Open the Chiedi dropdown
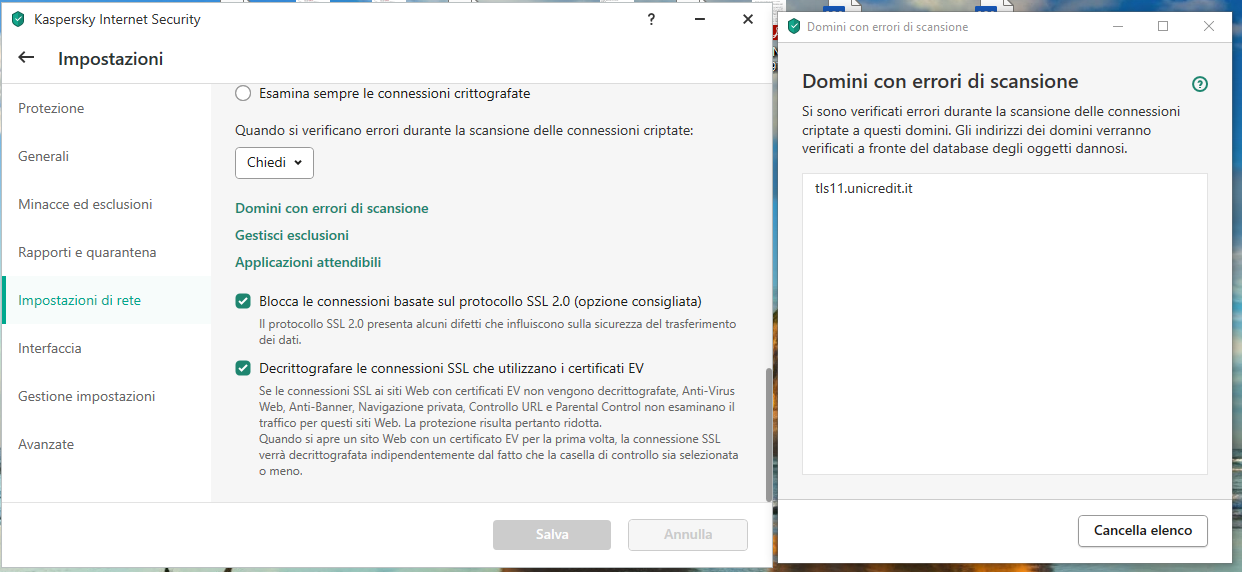Image resolution: width=1242 pixels, height=572 pixels. 274,162
